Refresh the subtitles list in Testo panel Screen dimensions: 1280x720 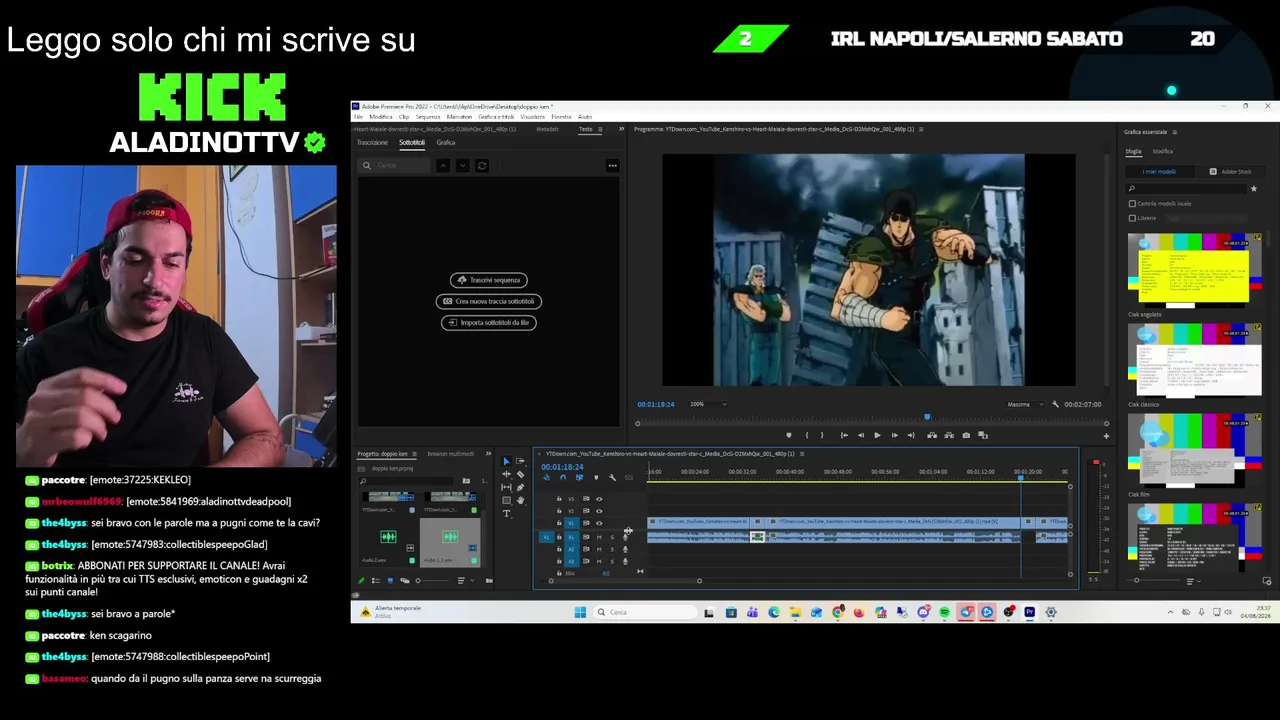point(482,165)
